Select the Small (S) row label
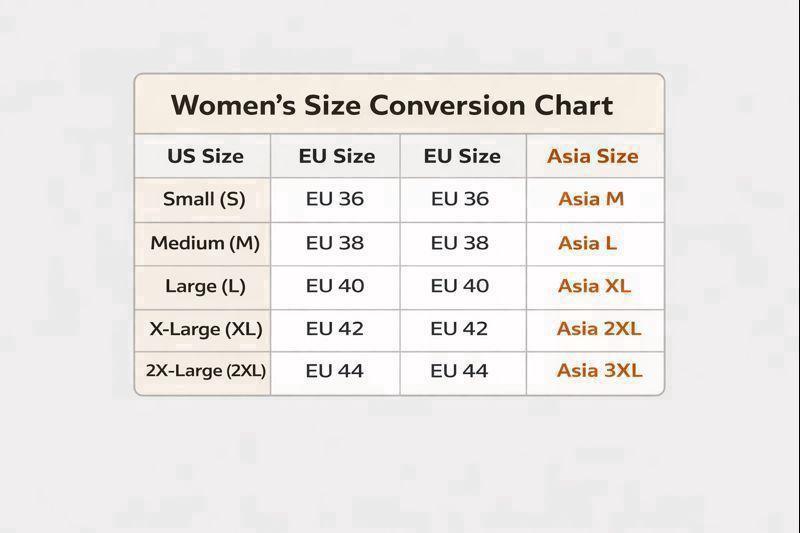Screen dimensions: 800x533 point(204,199)
